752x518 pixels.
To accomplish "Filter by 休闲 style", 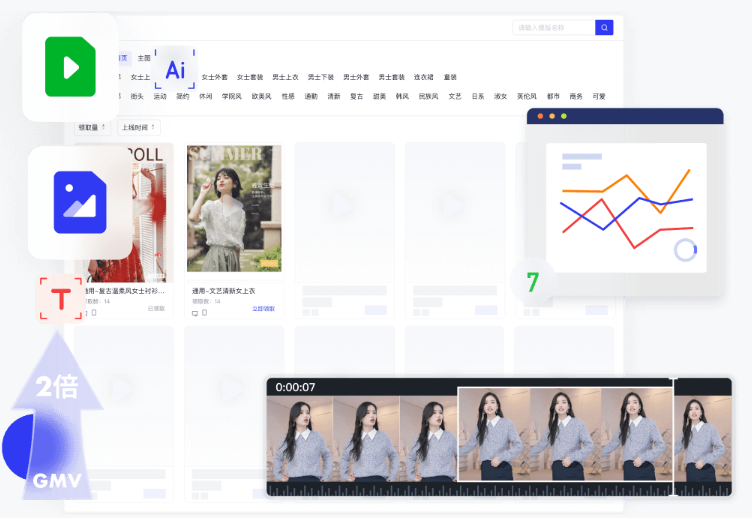I will click(x=206, y=96).
